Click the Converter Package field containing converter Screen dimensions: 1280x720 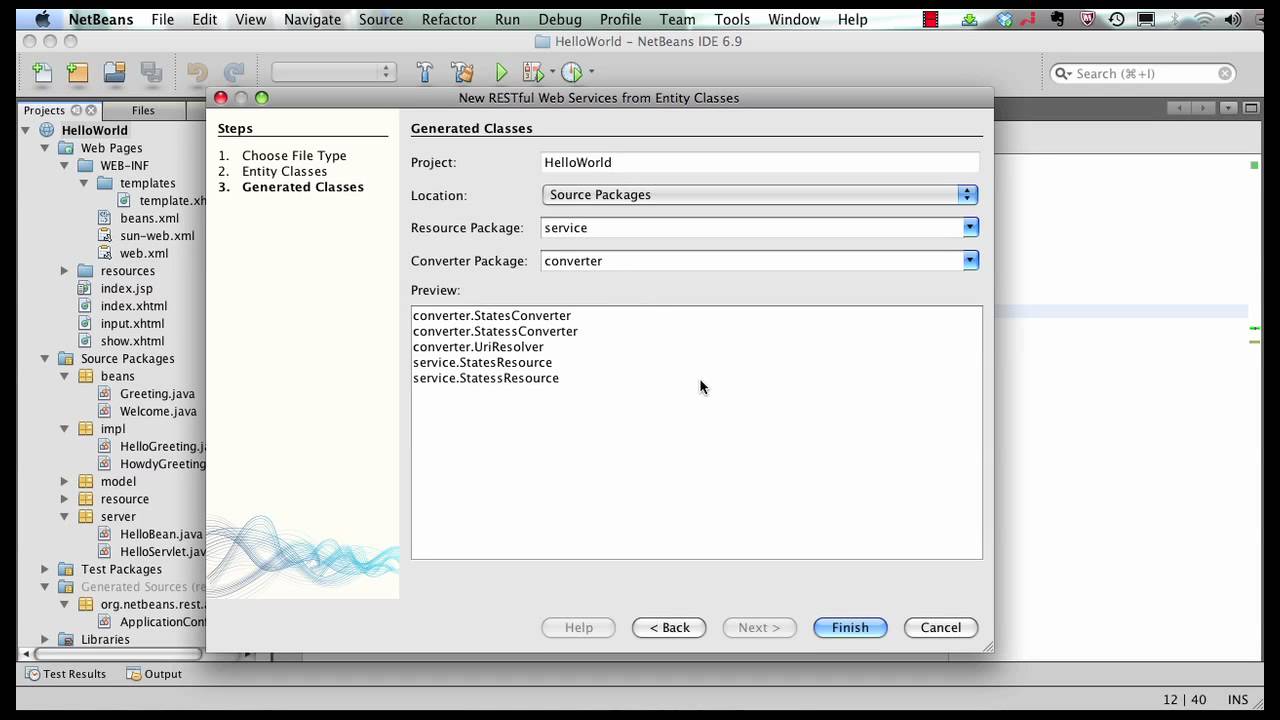752,261
